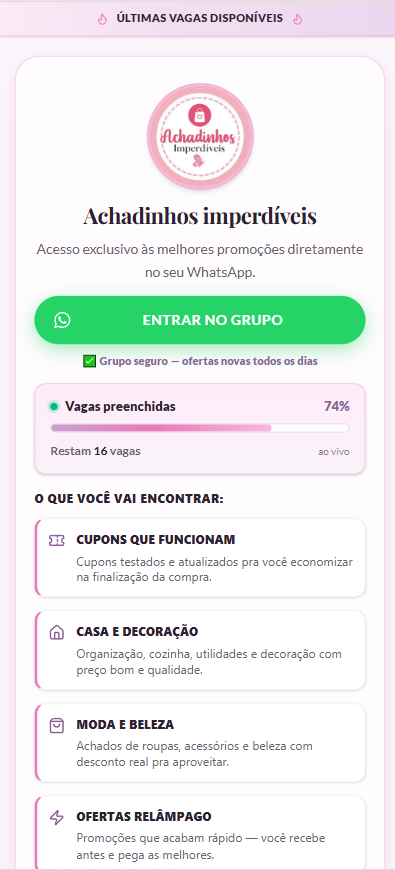Click the Achadinhos imperdíveis heading

click(x=200, y=216)
